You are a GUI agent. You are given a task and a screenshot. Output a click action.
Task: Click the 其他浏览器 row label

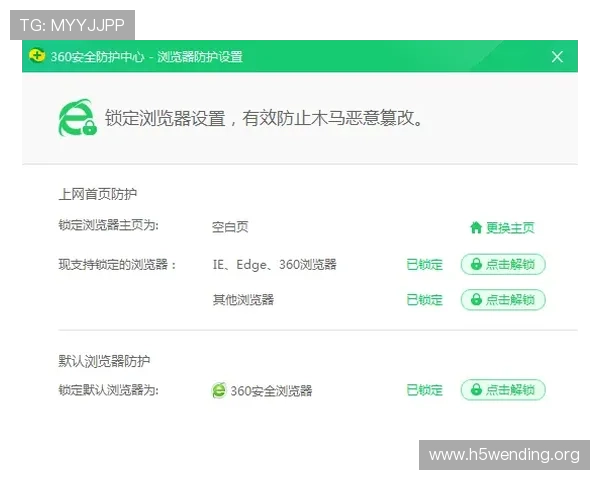243,300
